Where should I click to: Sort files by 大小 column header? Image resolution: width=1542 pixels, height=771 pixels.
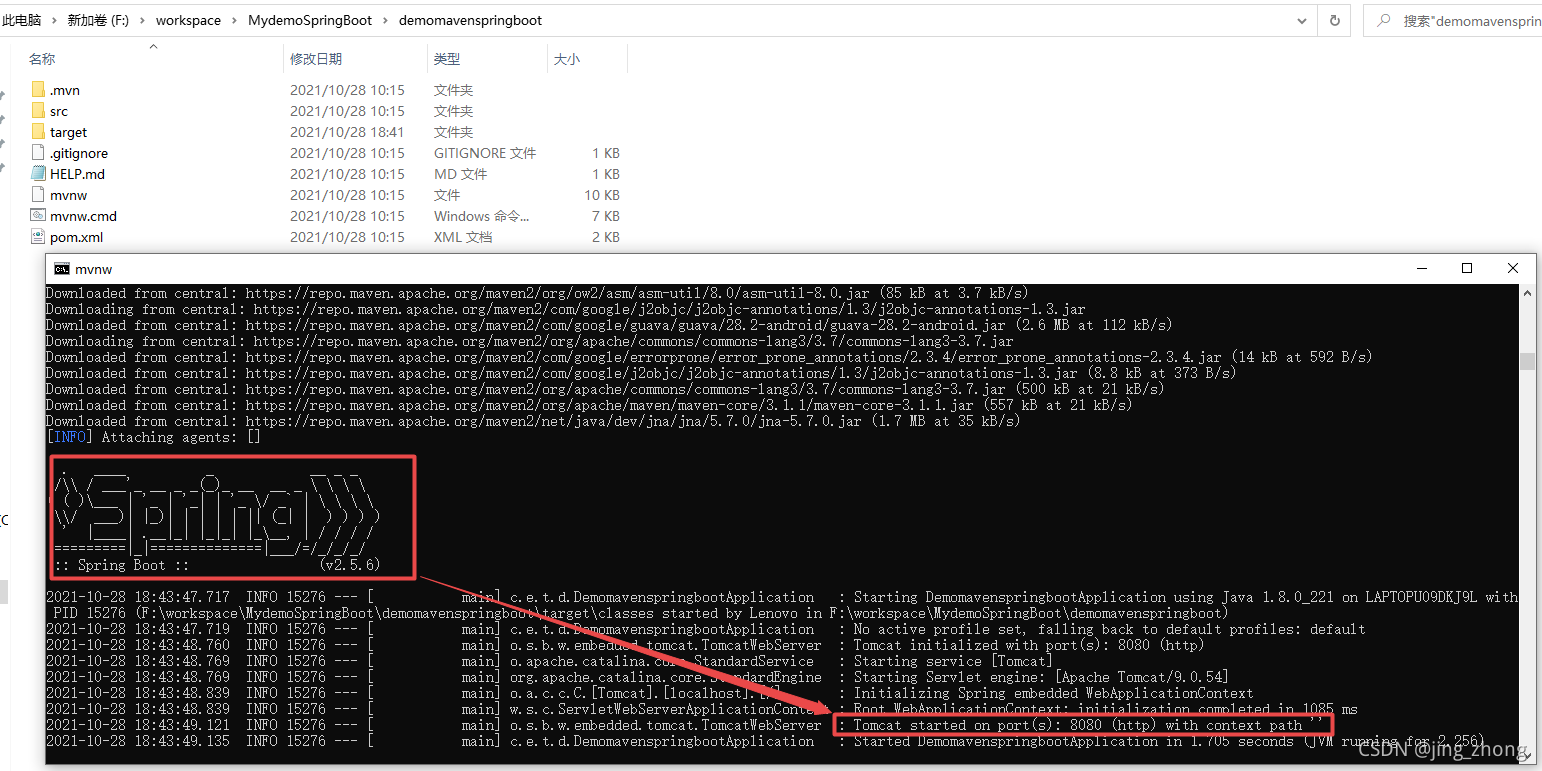tap(567, 59)
